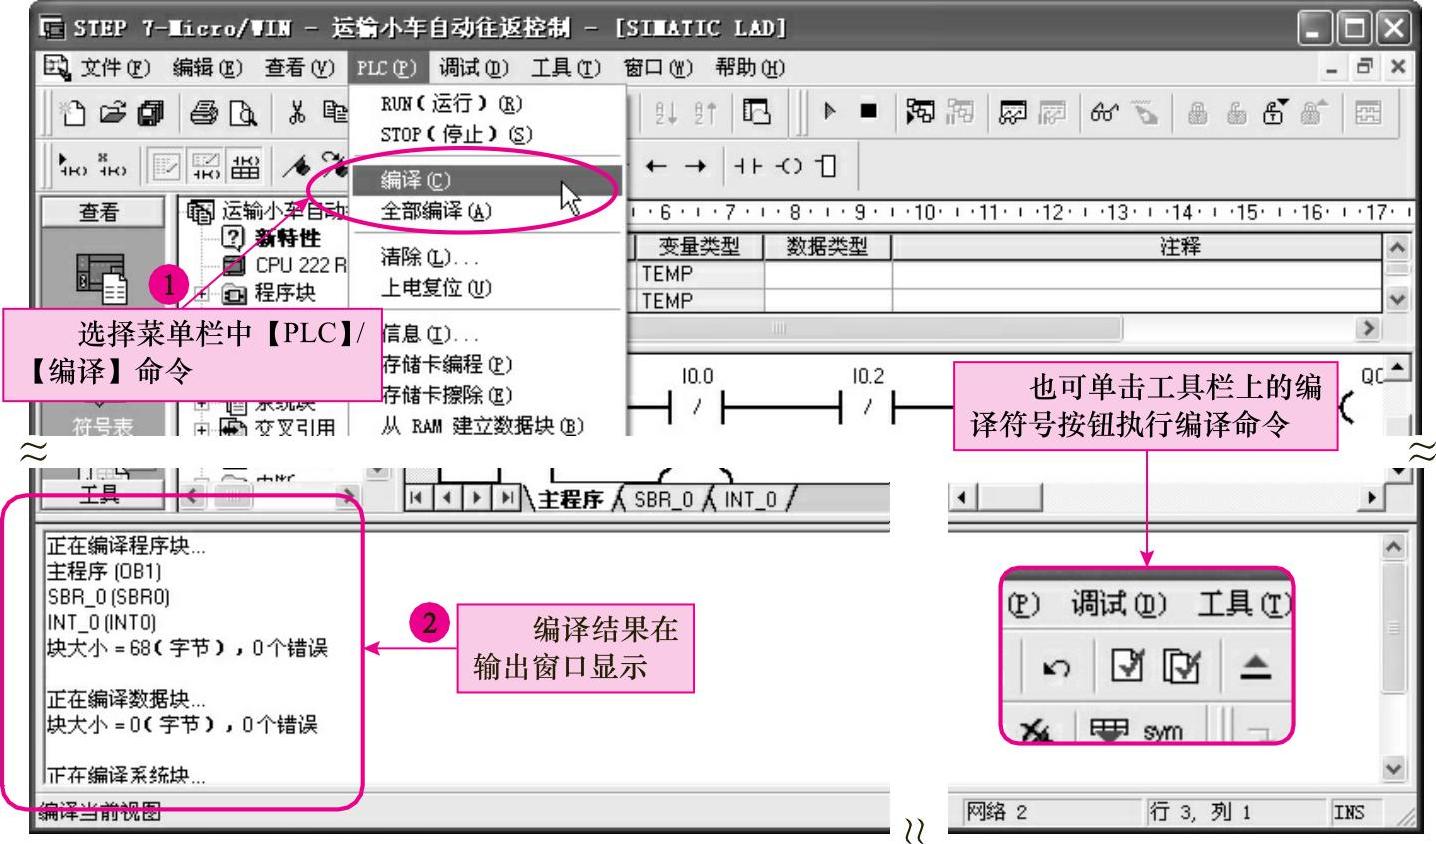Click the Sort descending toolbar icon

tap(706, 113)
